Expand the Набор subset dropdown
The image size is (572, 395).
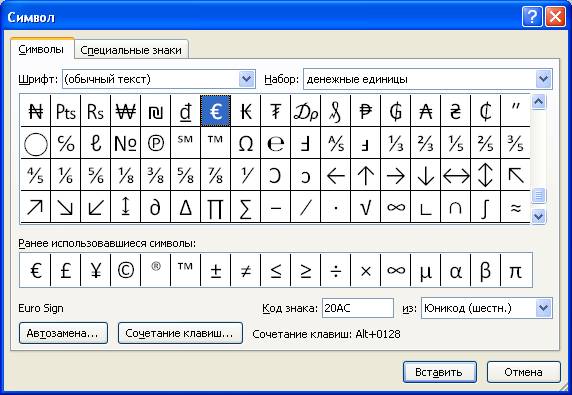tap(544, 79)
